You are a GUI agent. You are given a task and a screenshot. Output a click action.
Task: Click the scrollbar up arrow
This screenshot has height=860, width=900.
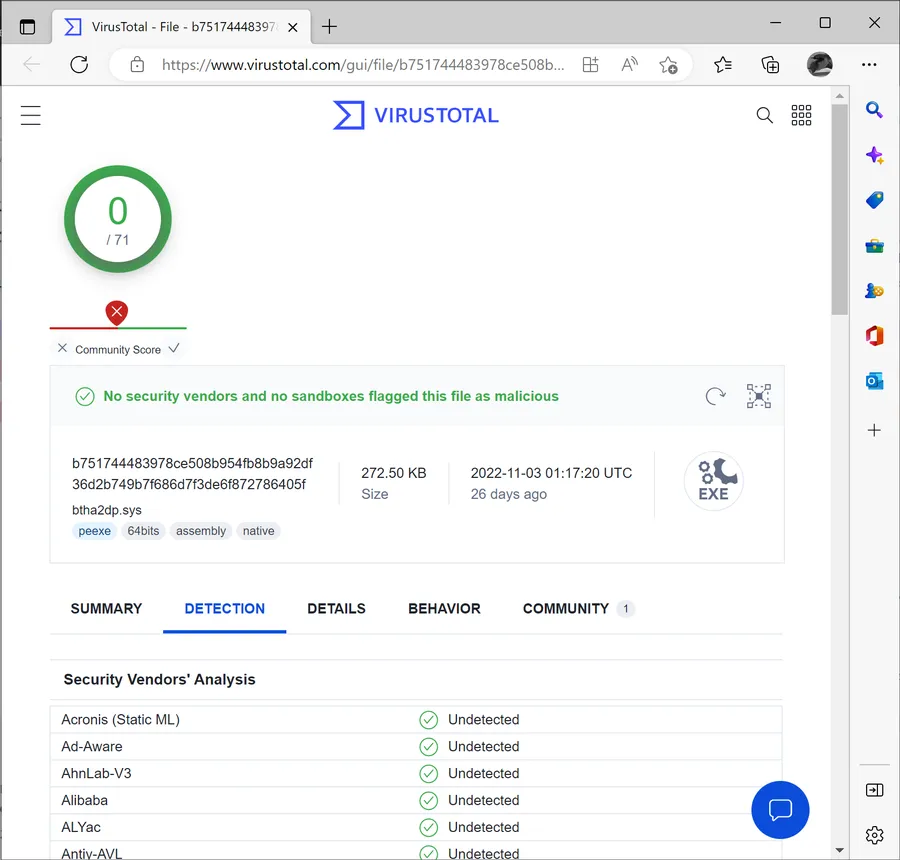(x=839, y=96)
